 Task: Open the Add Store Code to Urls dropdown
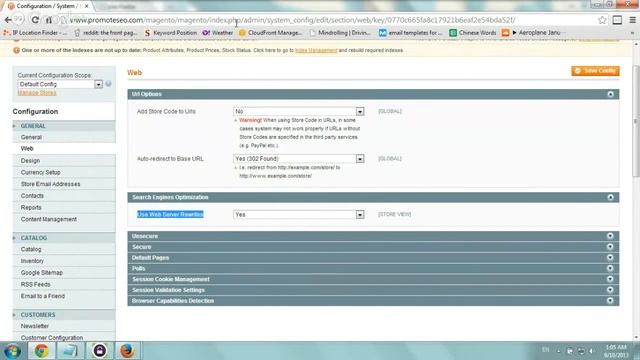pyautogui.click(x=298, y=111)
